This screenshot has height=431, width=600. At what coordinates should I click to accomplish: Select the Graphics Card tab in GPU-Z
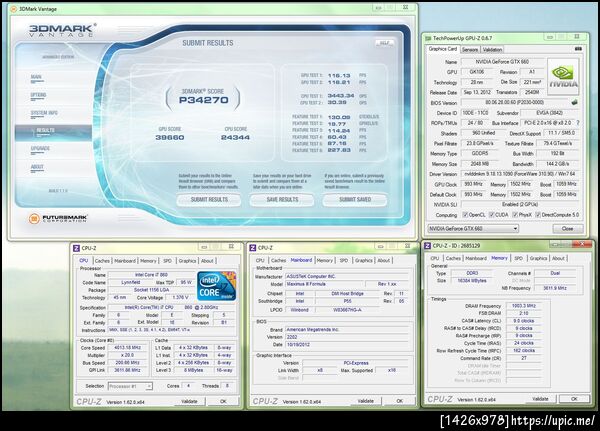[x=443, y=49]
